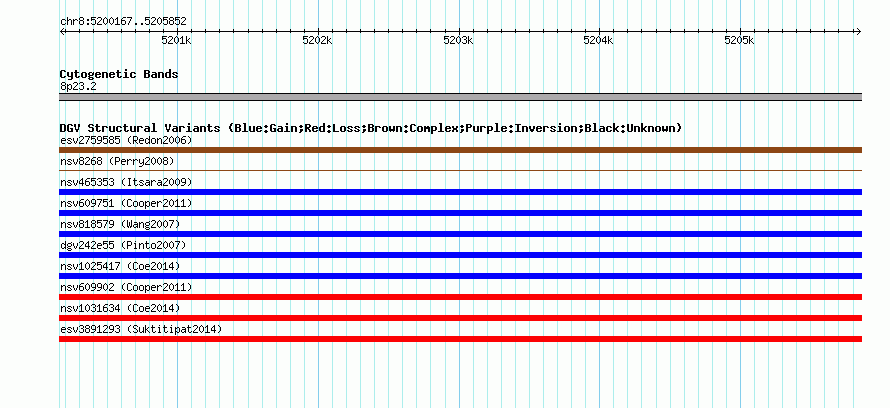Screen dimensions: 890x408
Task: Select the red loss bar under nsv1031634
Action: (x=460, y=318)
